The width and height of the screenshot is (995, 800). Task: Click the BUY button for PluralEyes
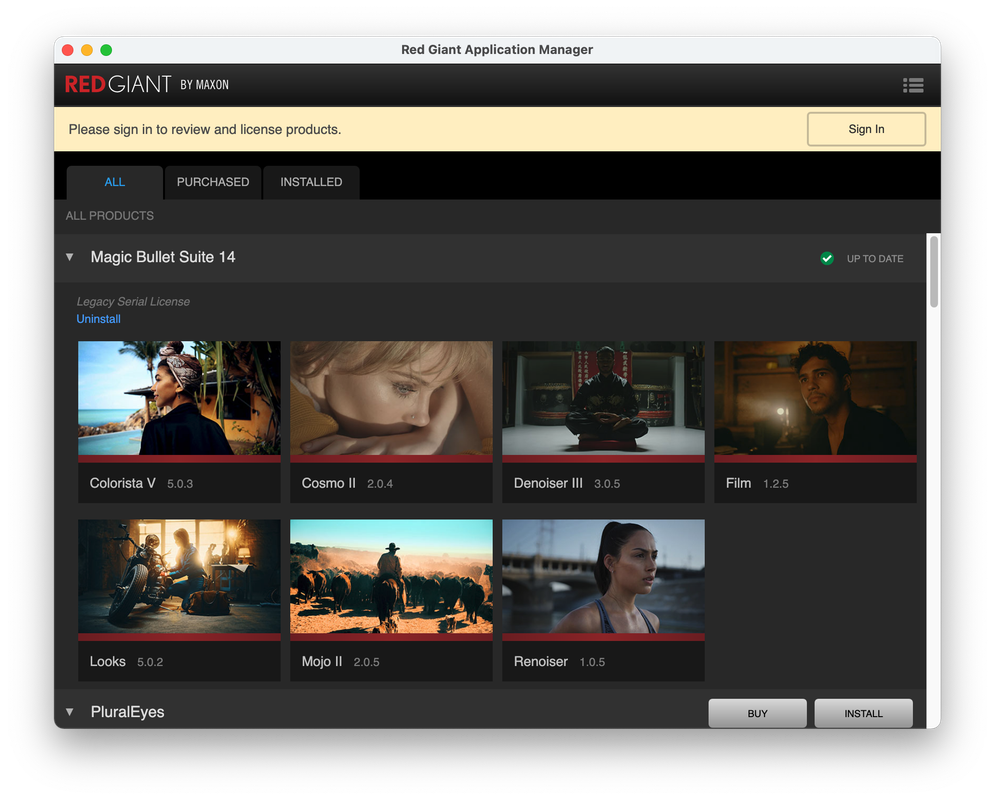(757, 713)
